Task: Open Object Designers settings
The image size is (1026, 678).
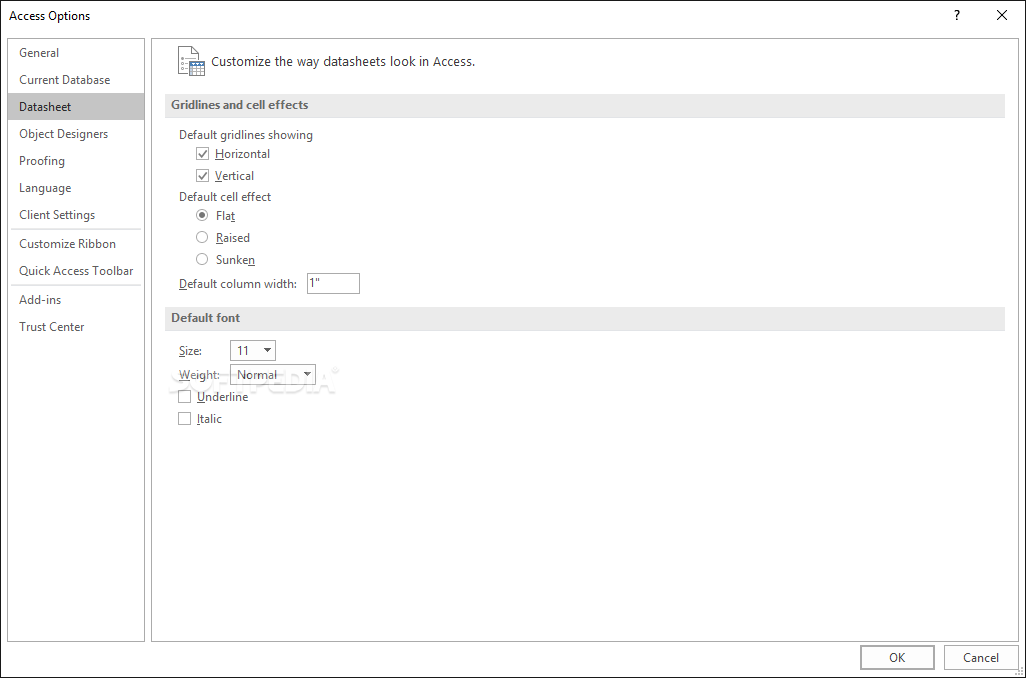Action: pos(76,134)
